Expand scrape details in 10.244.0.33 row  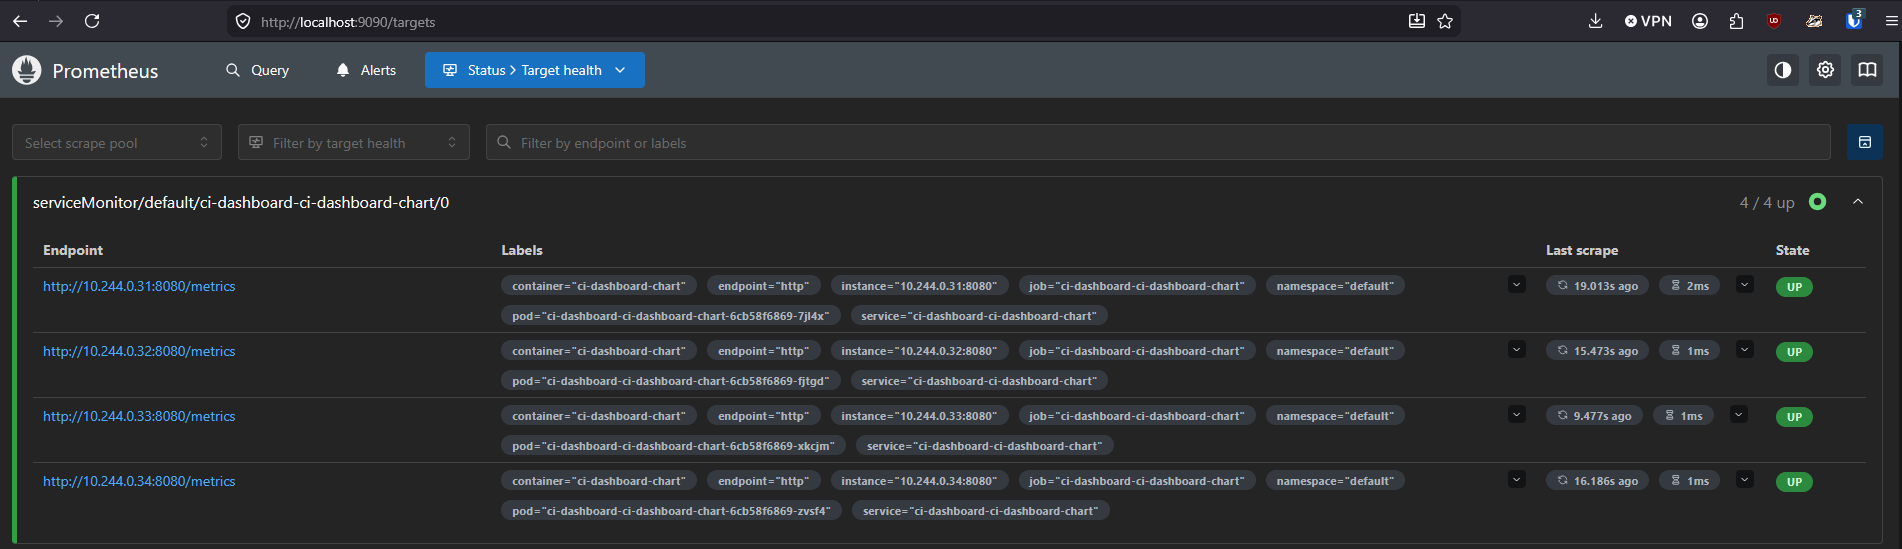click(x=1739, y=415)
